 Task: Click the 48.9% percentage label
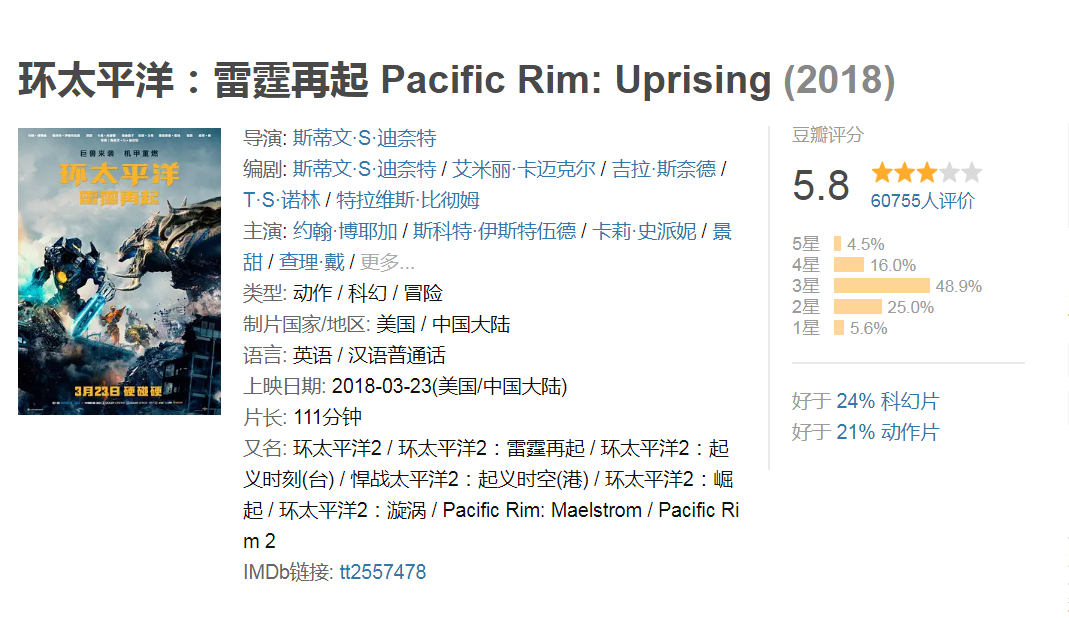click(x=959, y=286)
